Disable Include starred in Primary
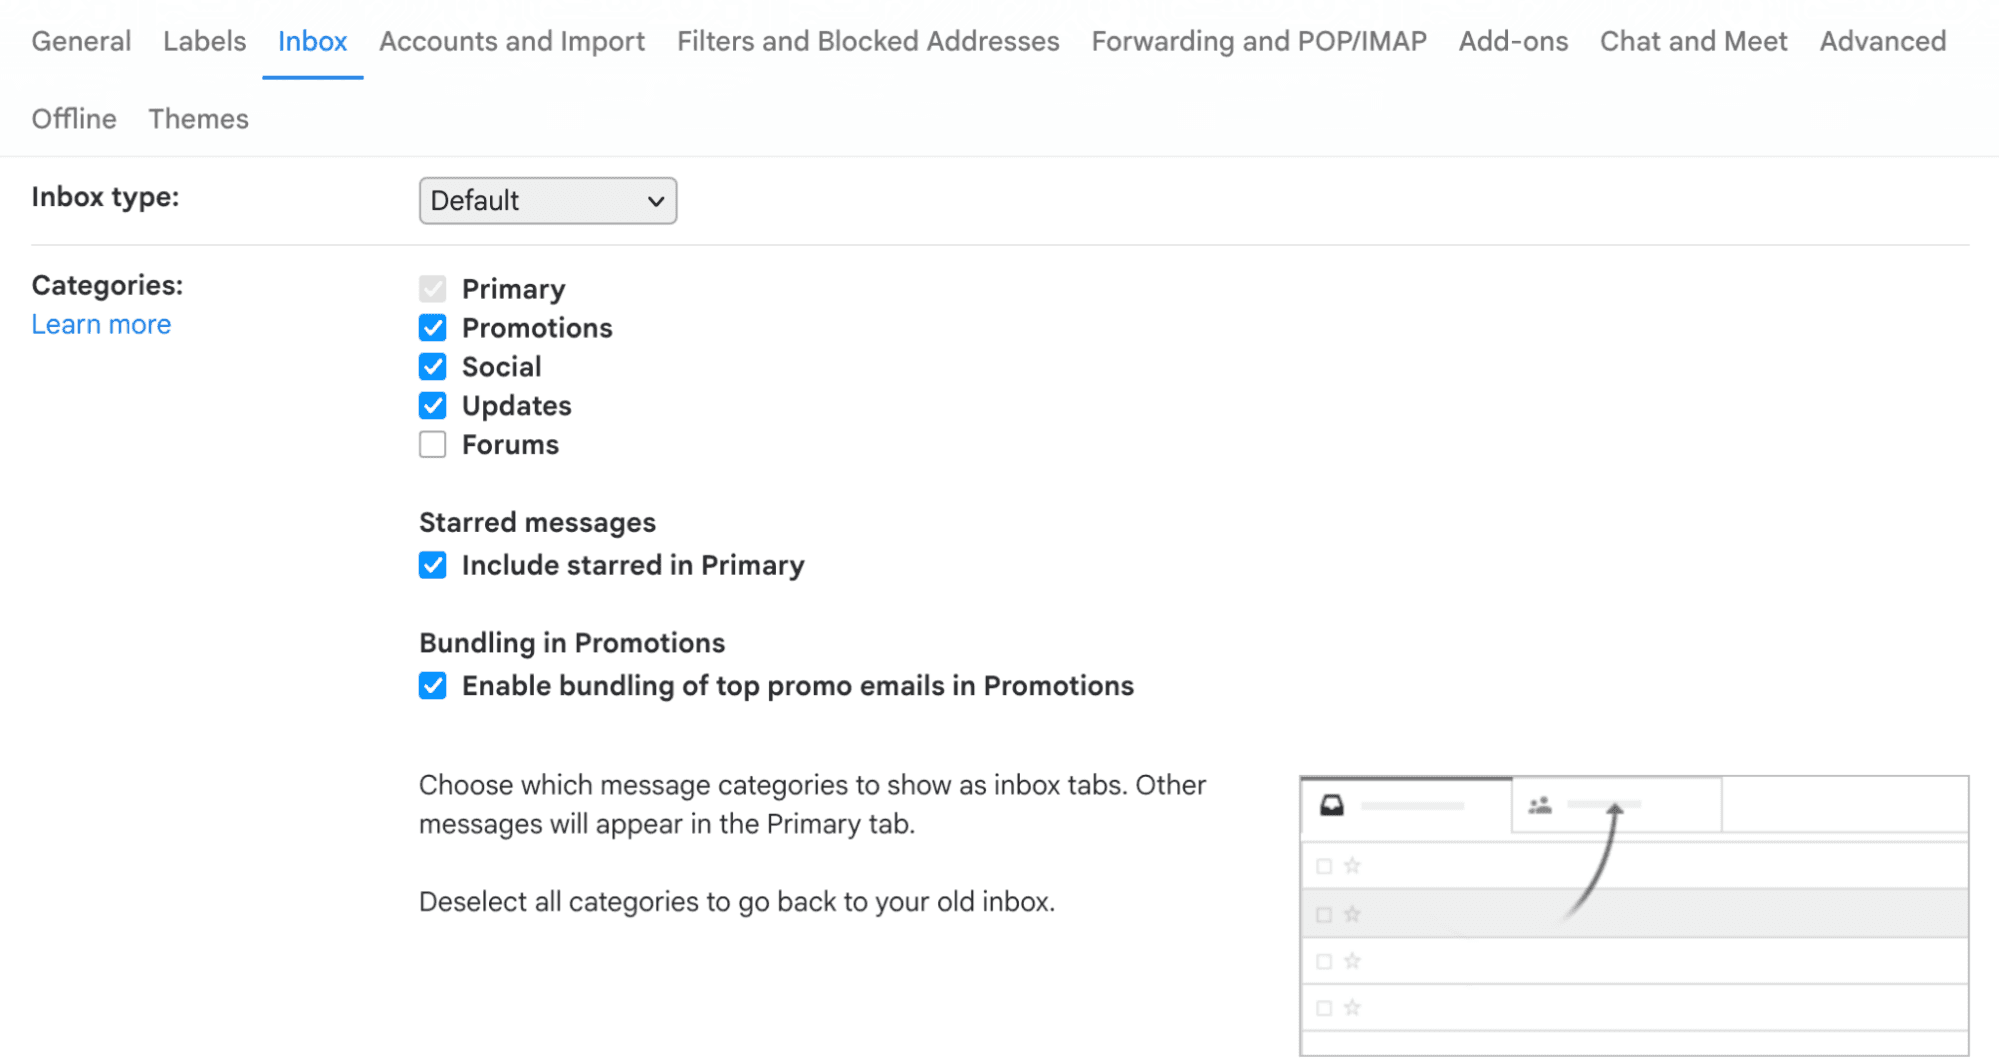Viewport: 1999px width, 1062px height. [x=432, y=565]
